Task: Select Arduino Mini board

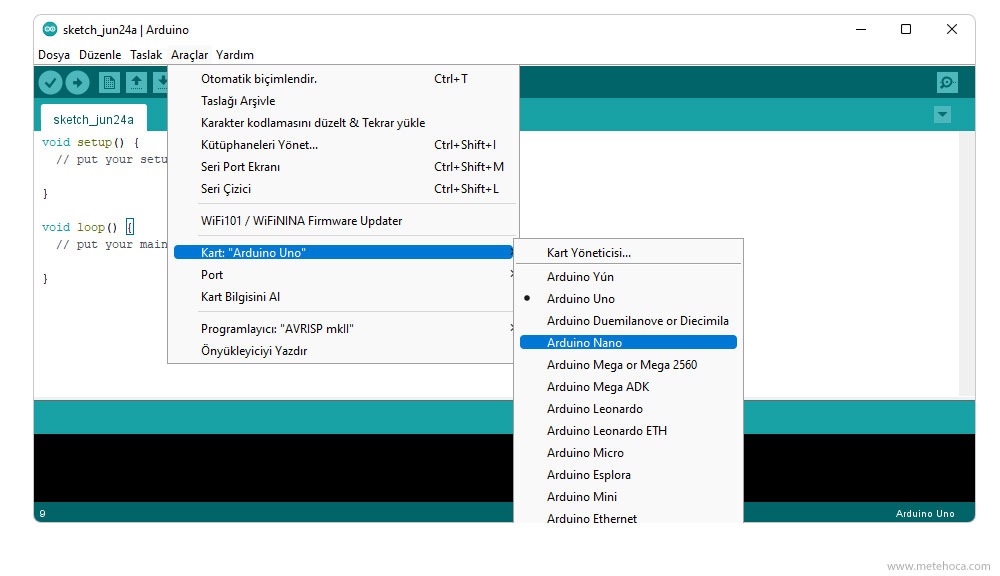Action: point(628,497)
